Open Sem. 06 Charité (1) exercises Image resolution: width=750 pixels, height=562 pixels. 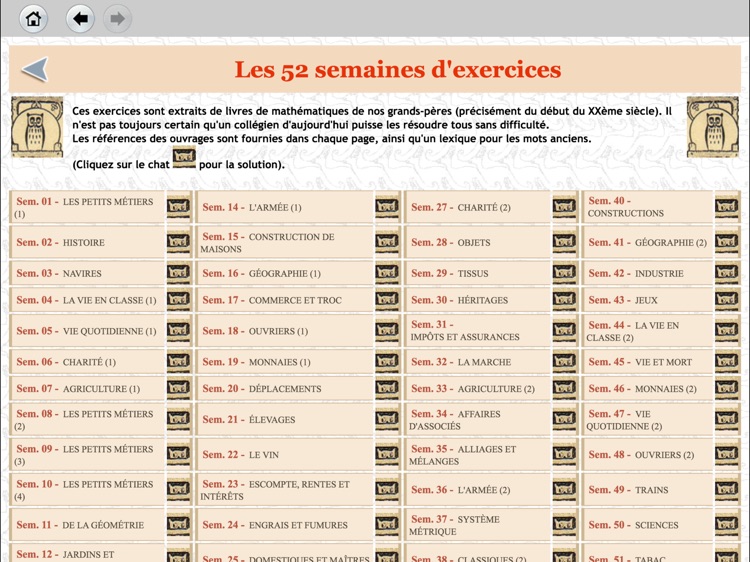click(87, 362)
